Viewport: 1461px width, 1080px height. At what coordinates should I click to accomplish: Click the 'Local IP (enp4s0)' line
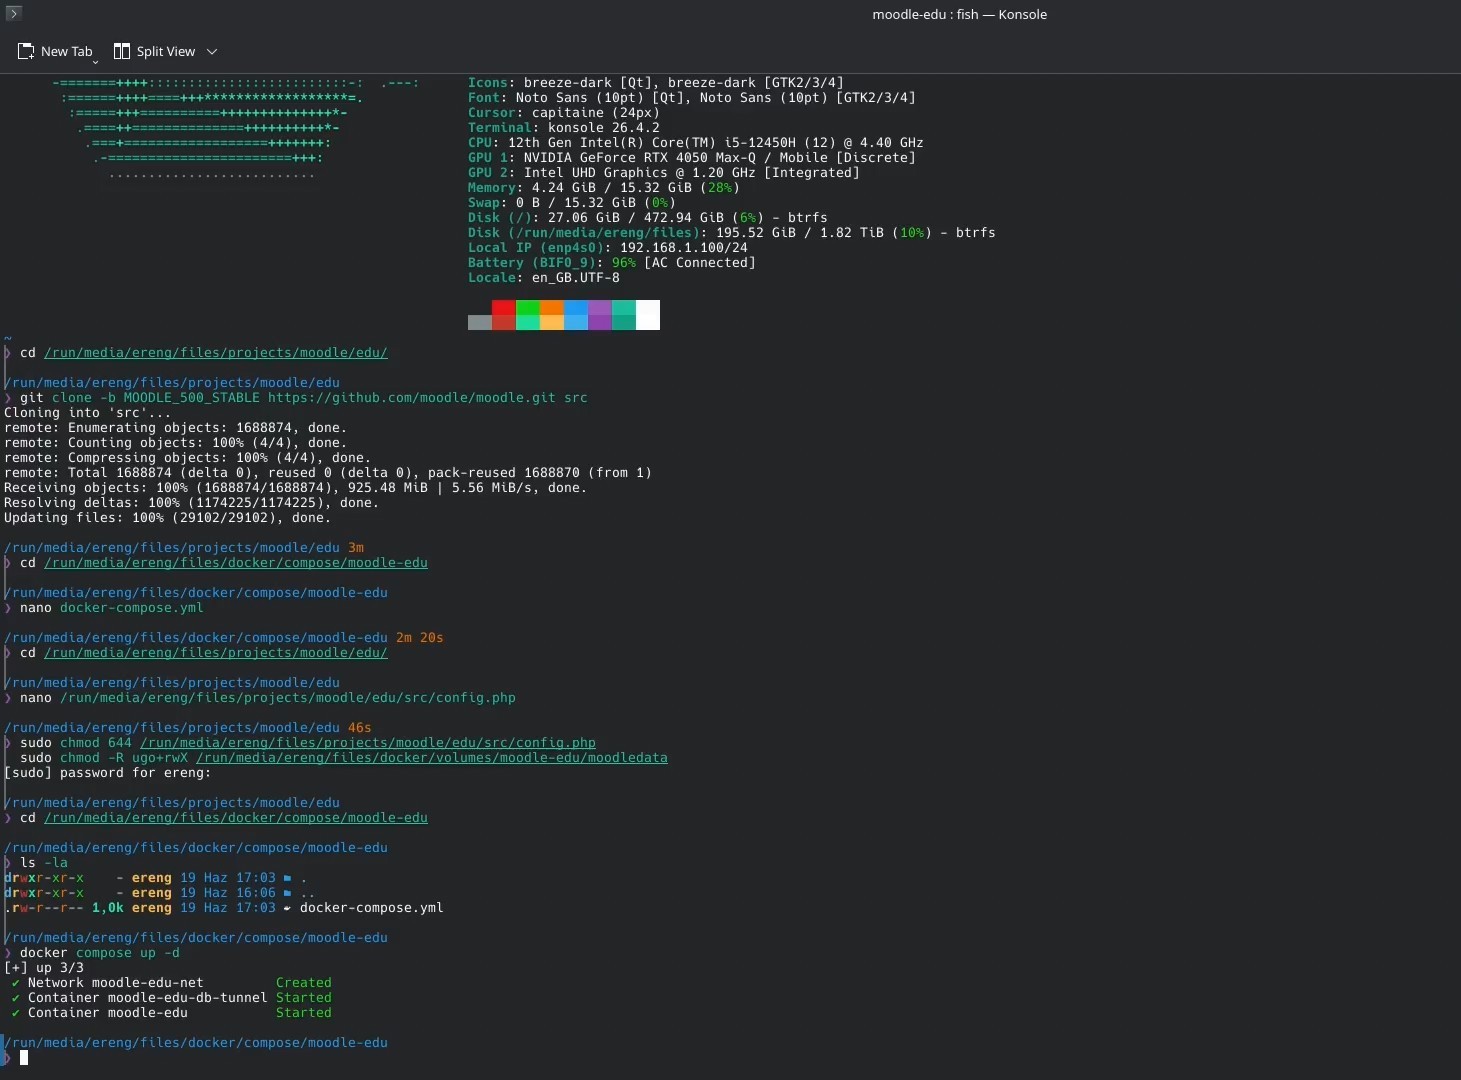point(608,248)
